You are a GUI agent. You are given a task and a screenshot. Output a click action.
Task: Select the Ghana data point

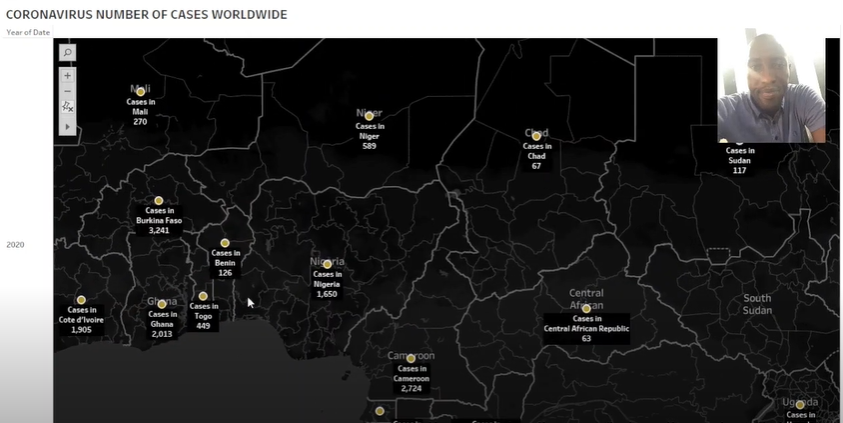point(162,304)
